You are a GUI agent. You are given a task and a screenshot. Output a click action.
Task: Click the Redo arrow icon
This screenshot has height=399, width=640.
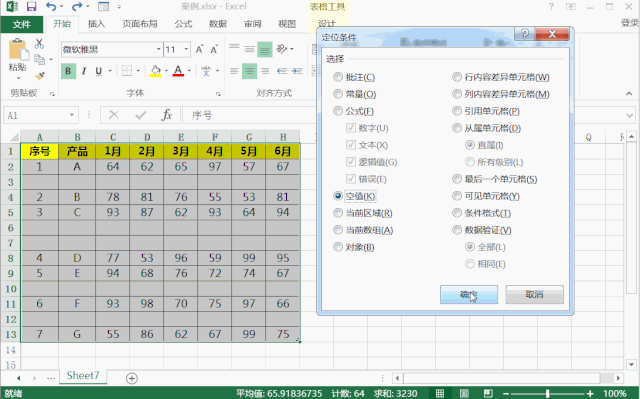pos(77,7)
